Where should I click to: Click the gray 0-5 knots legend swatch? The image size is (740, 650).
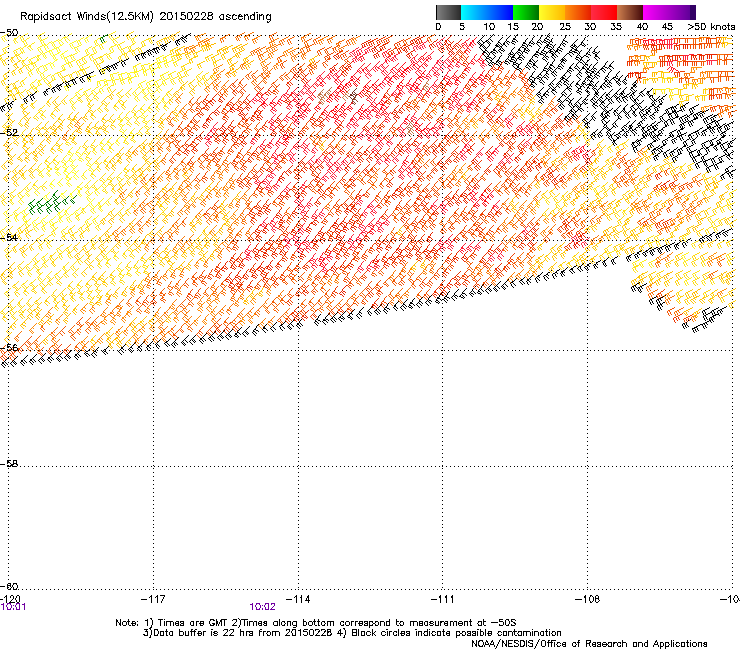(448, 12)
